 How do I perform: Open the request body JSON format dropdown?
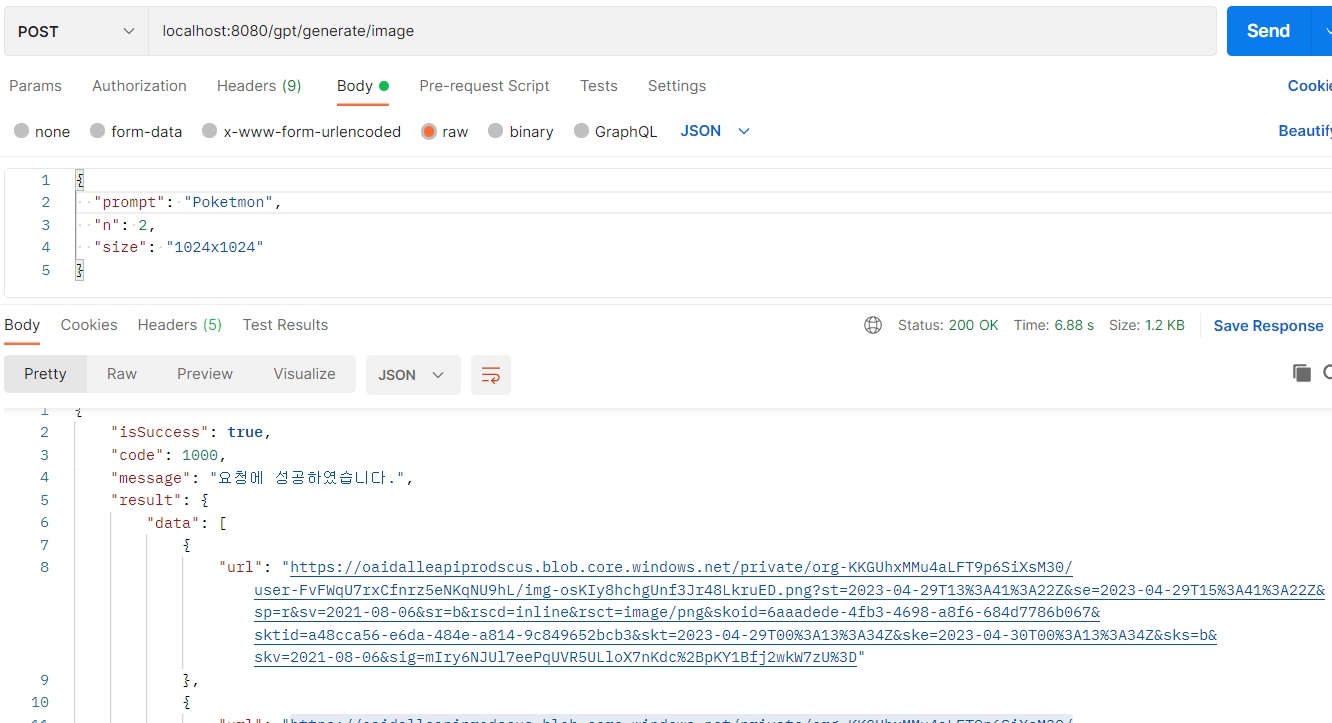pyautogui.click(x=715, y=131)
